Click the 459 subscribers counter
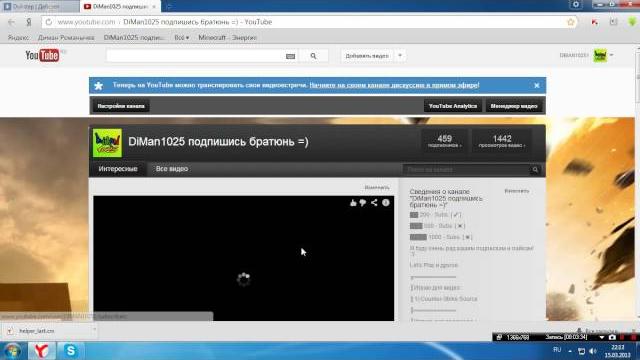 [444, 141]
